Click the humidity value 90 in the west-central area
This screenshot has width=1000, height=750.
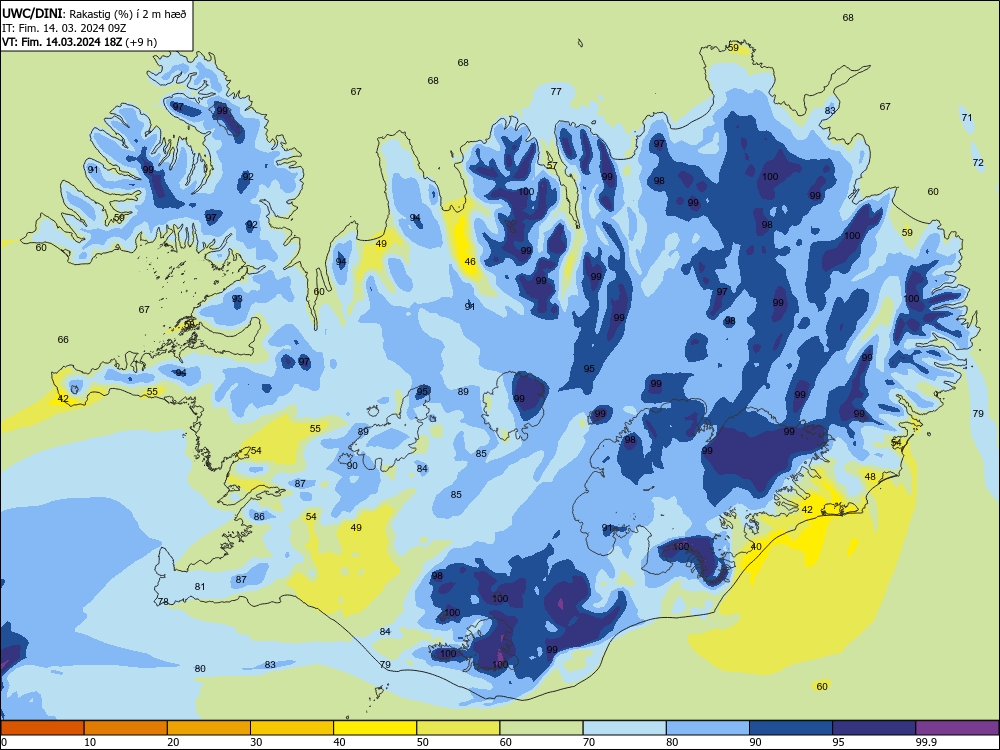352,466
